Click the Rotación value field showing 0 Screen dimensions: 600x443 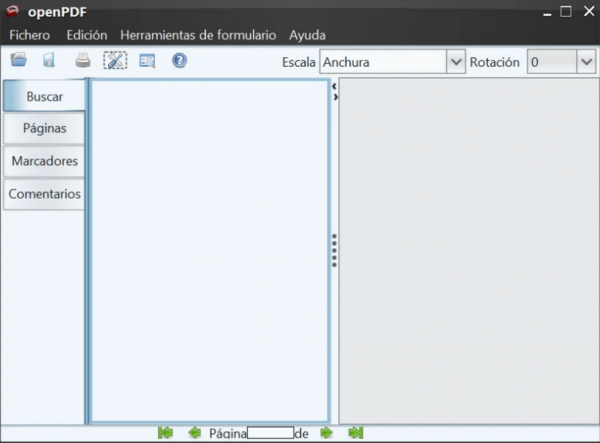pos(552,62)
